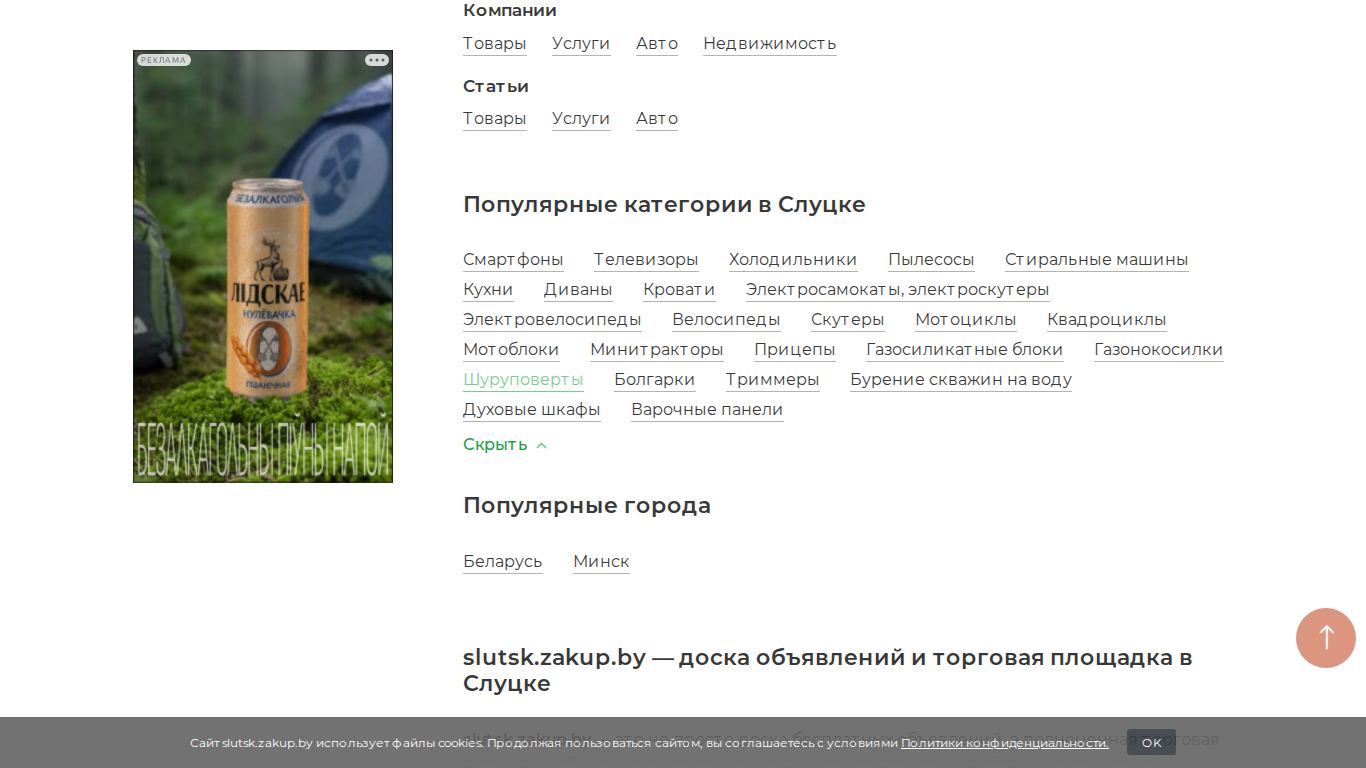Image resolution: width=1366 pixels, height=768 pixels.
Task: Open the Квадроциклы category
Action: [1107, 319]
